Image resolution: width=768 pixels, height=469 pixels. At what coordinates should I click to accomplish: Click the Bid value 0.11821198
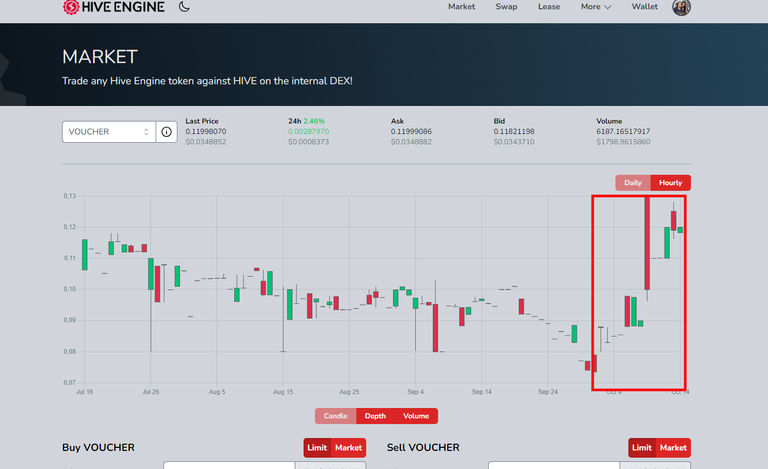click(514, 131)
